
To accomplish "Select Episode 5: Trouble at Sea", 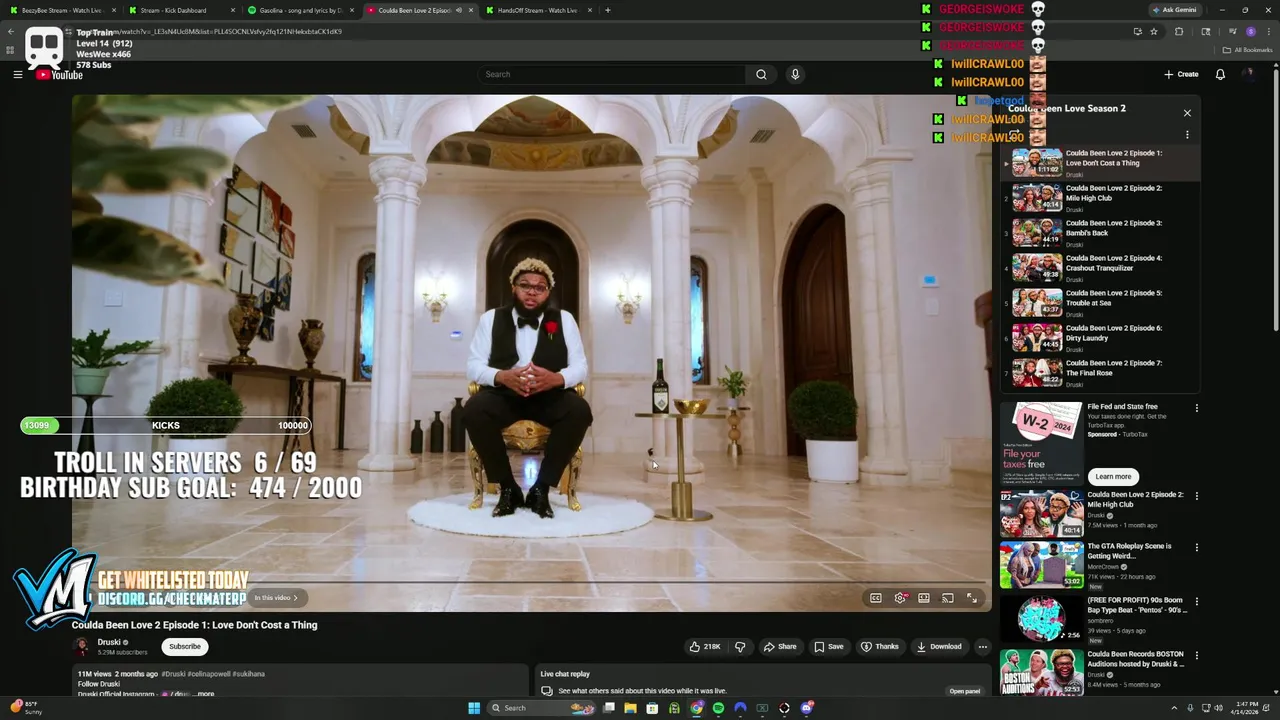I will click(x=1100, y=303).
